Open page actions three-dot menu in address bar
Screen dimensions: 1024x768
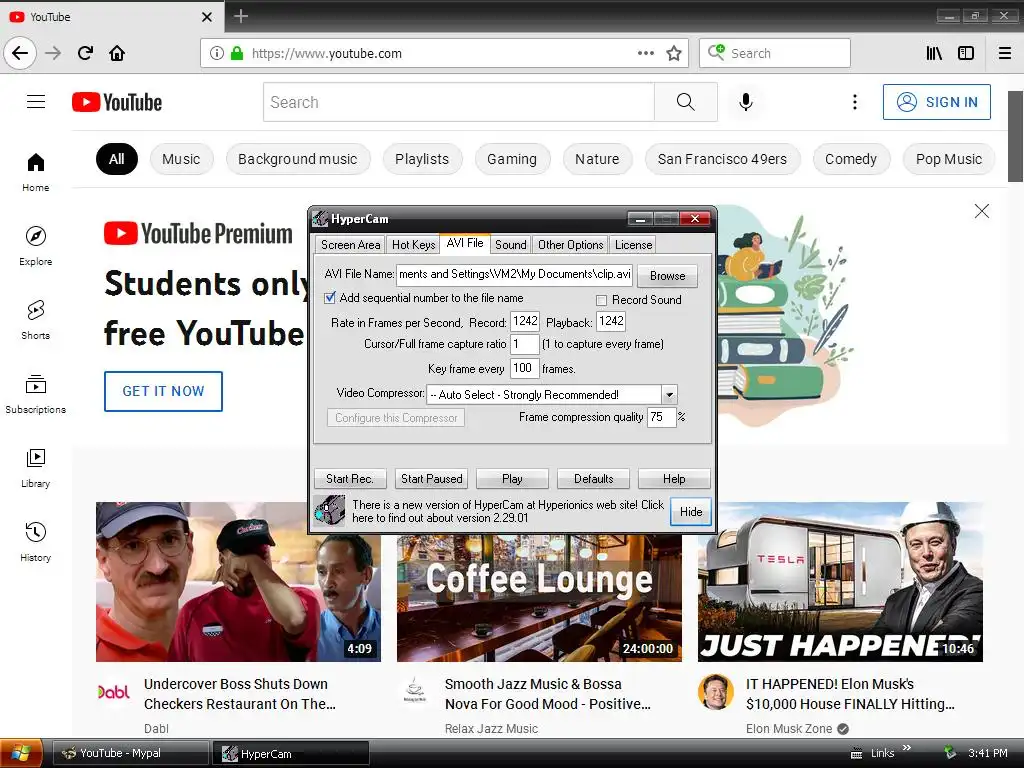pos(646,53)
